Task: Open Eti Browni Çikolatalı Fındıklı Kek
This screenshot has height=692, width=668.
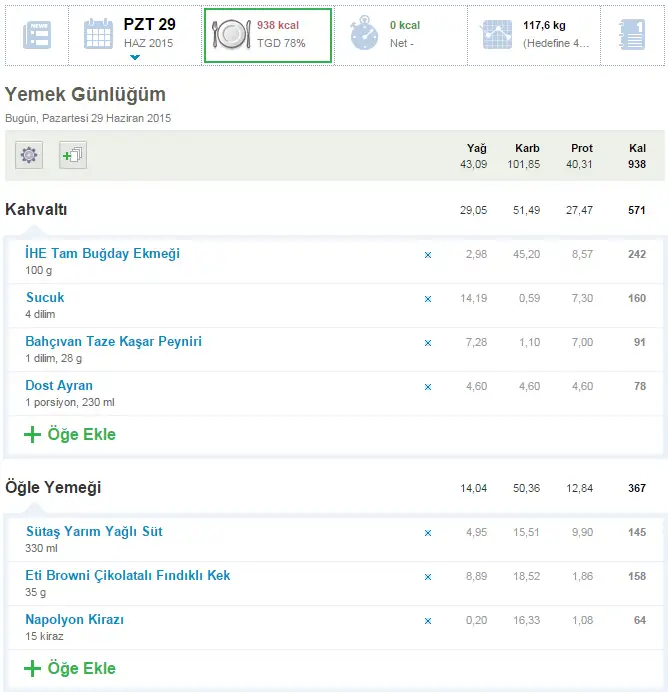Action: pyautogui.click(x=128, y=576)
